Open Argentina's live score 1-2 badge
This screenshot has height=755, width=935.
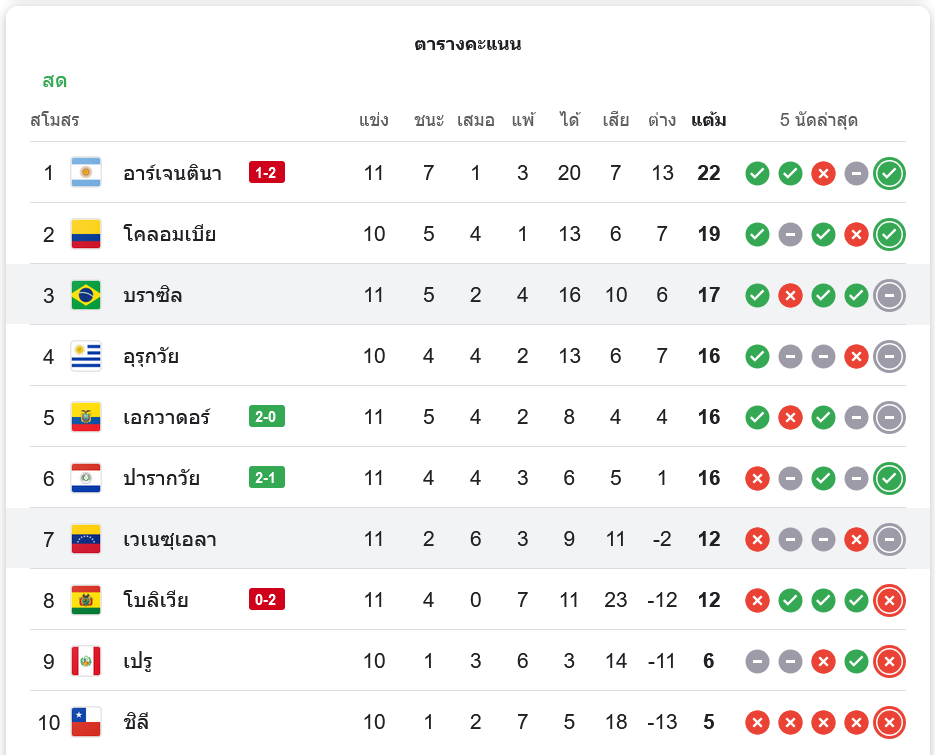(x=267, y=173)
